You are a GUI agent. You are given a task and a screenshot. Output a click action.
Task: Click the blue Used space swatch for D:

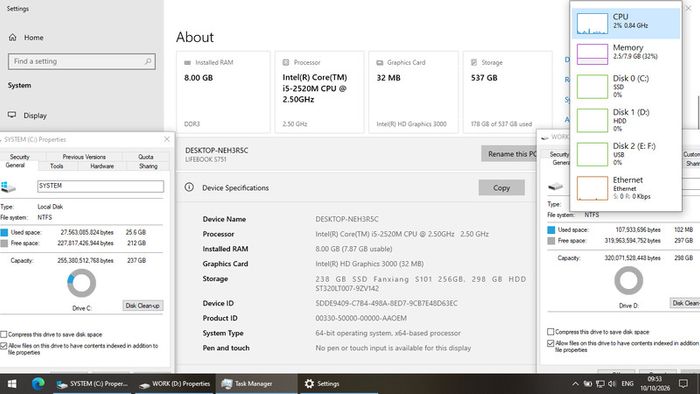pyautogui.click(x=551, y=230)
